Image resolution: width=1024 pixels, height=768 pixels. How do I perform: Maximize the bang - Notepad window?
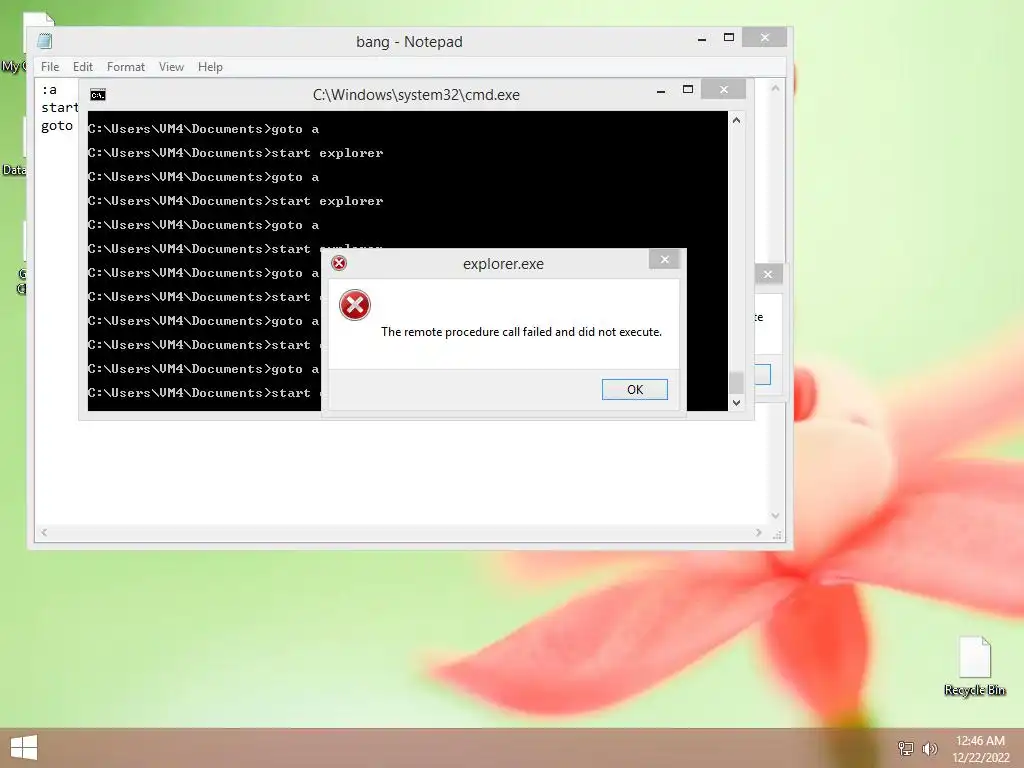pos(729,38)
